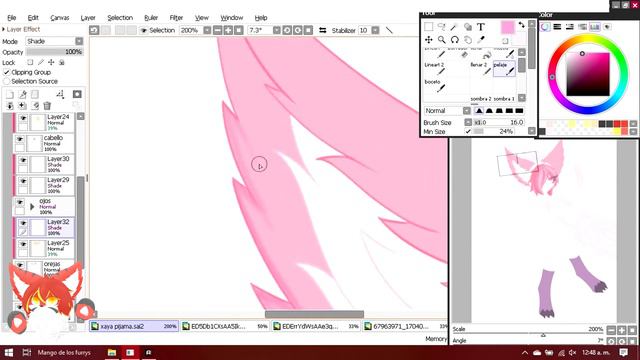
Task: Open the Canvas menu
Action: tap(60, 18)
